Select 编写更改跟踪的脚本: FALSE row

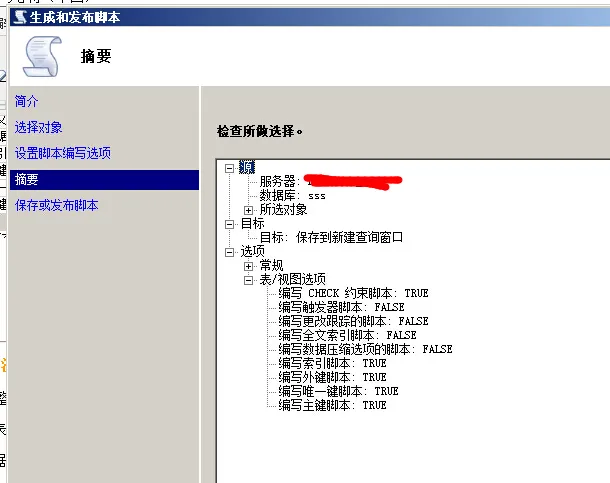353,322
